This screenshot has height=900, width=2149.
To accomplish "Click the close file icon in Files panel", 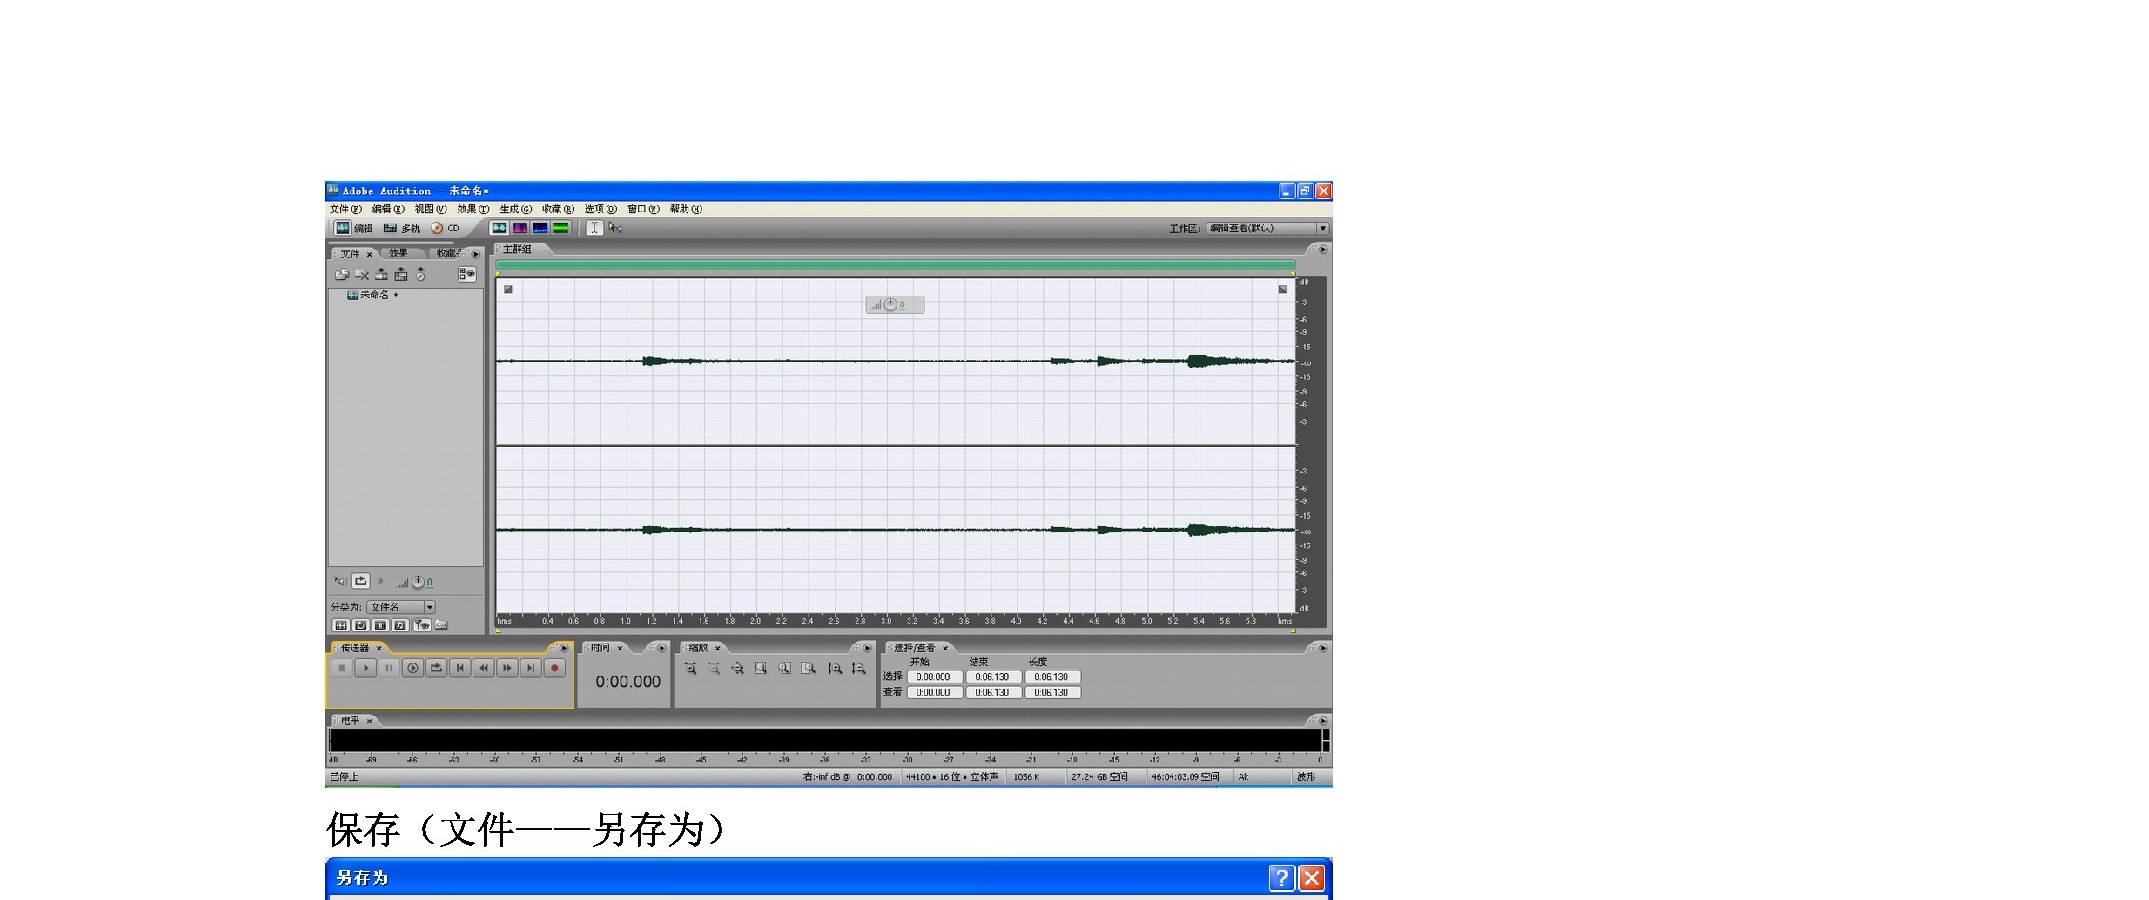I will click(361, 274).
